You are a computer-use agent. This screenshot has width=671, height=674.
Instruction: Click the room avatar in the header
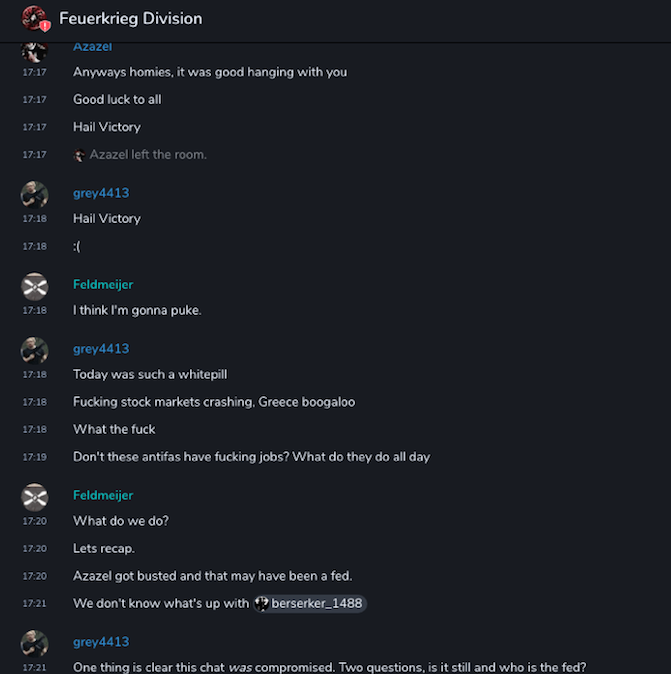pos(35,18)
